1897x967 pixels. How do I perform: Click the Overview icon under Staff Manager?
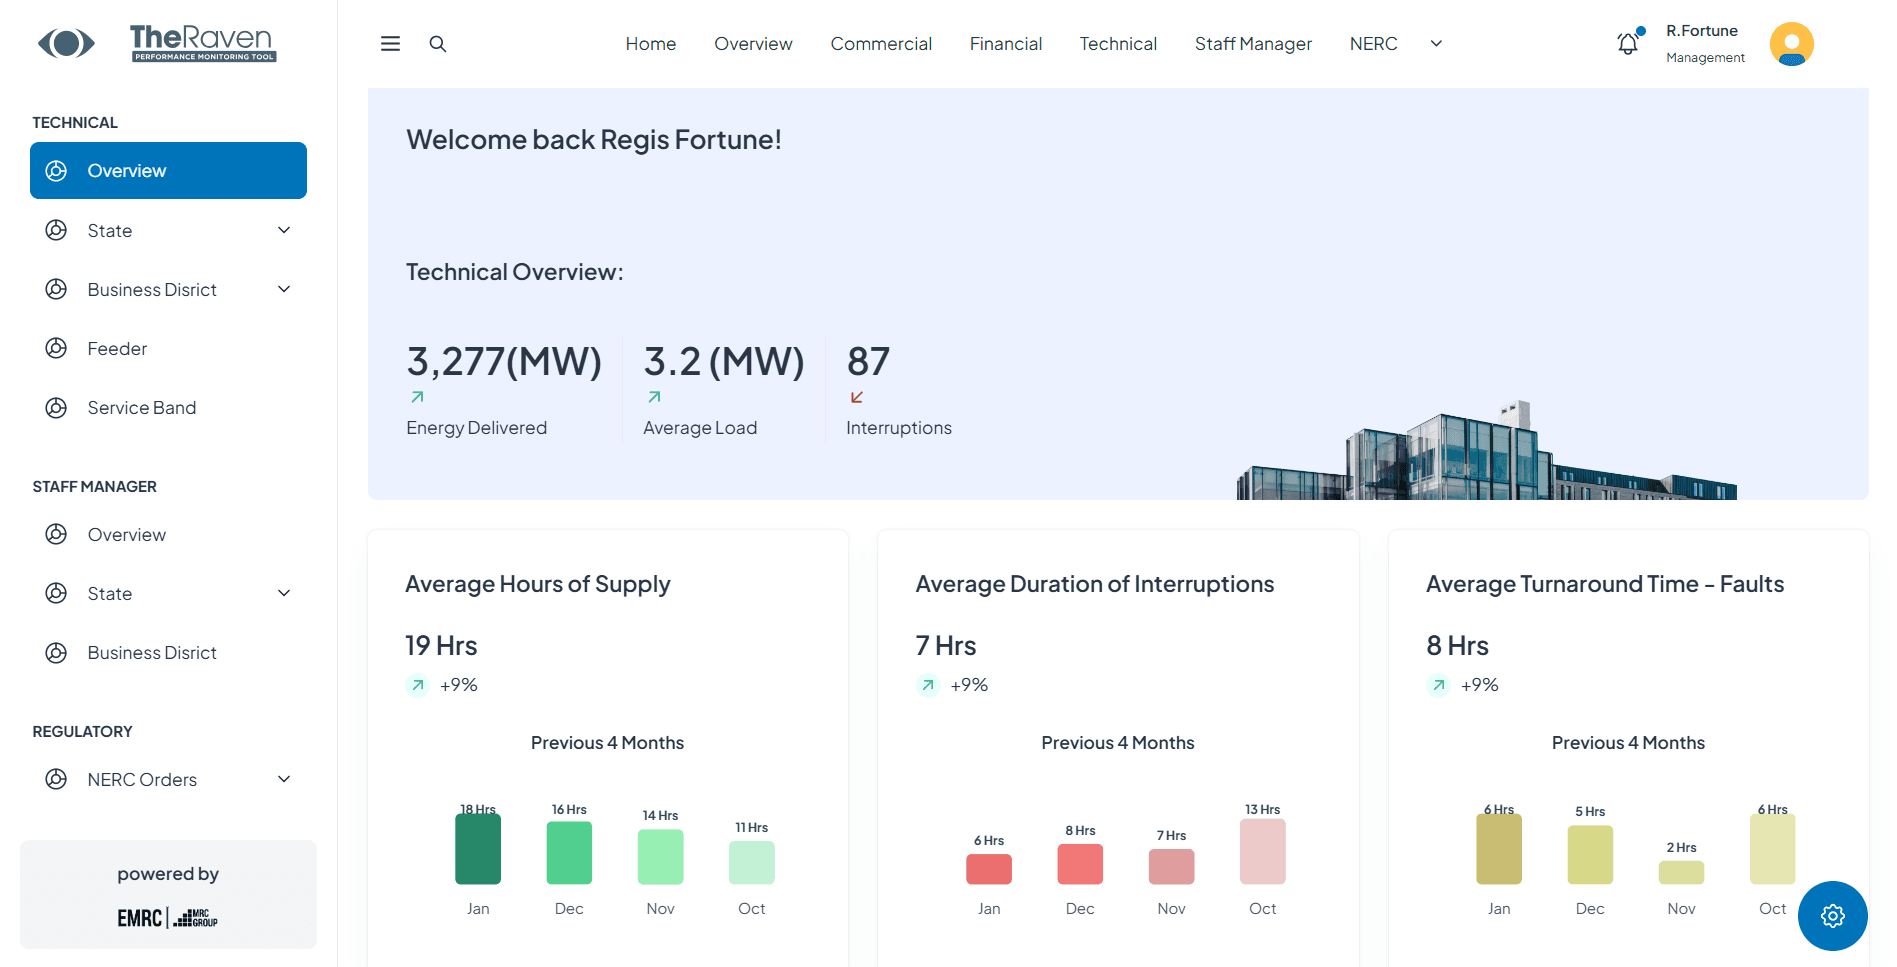56,534
